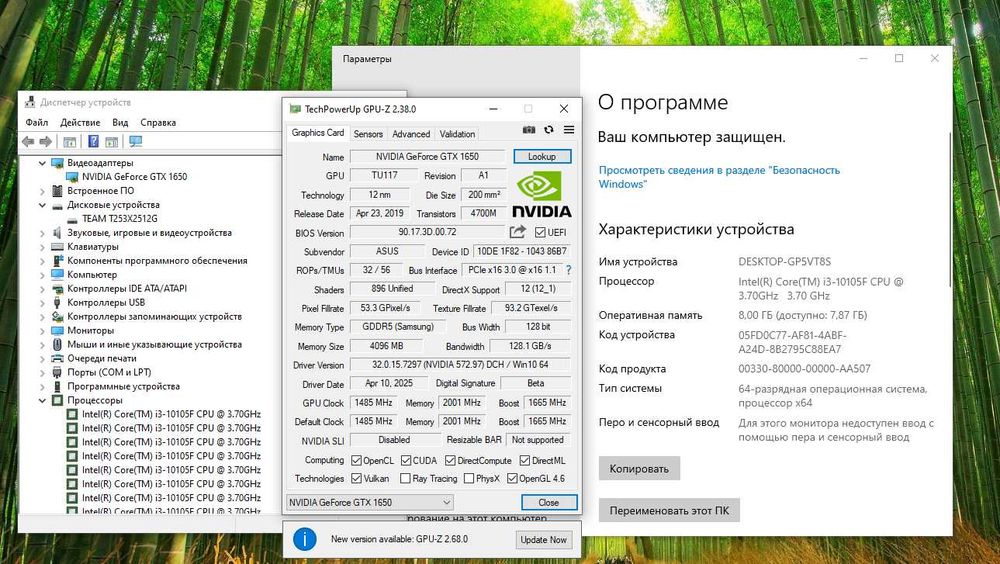This screenshot has height=564, width=1000.
Task: Click the Device Manager forward arrow
Action: [45, 142]
